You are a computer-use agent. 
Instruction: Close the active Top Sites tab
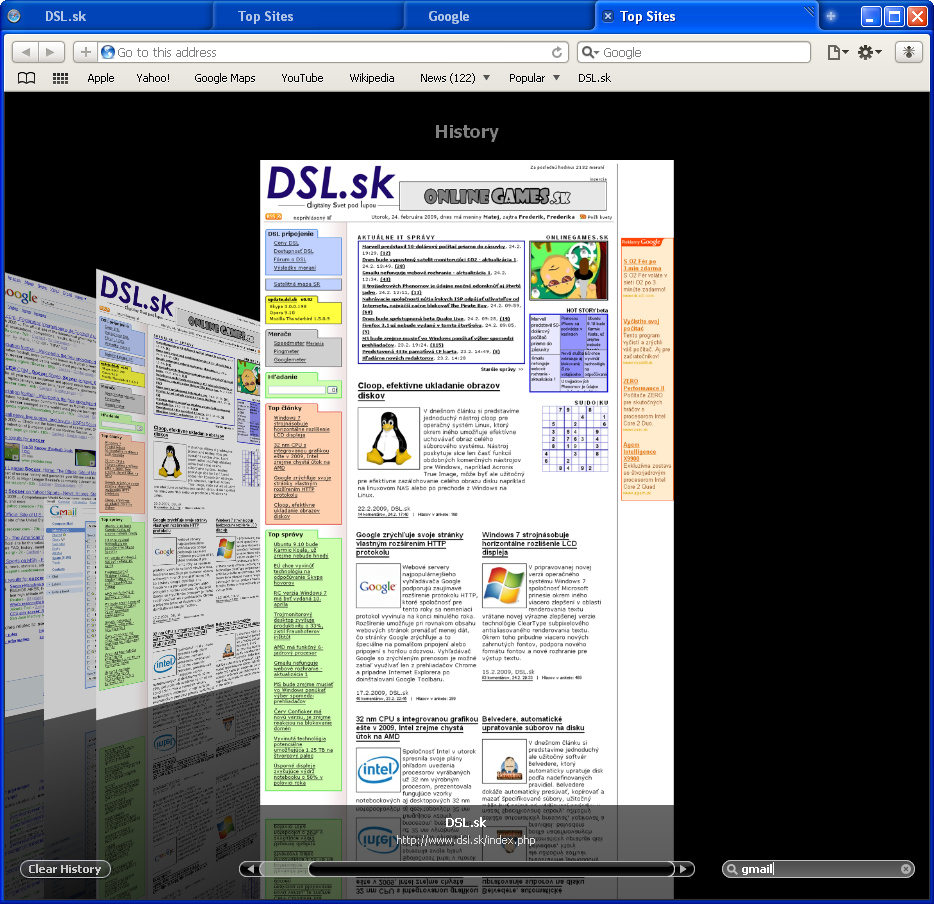[x=608, y=17]
